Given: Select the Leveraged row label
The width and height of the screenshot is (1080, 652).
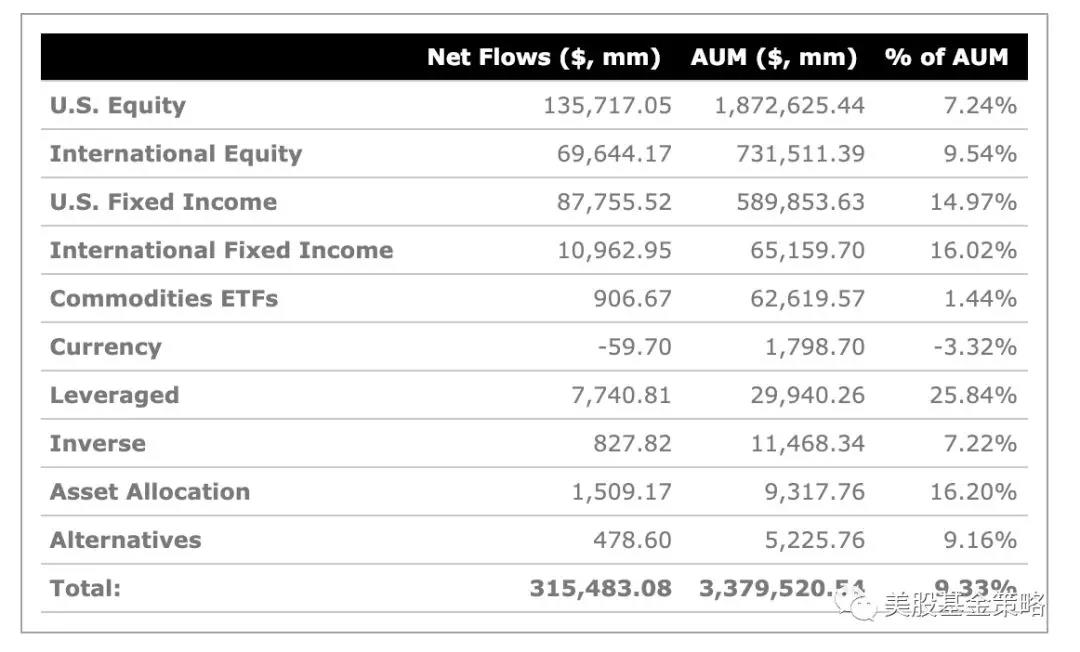Looking at the screenshot, I should tap(114, 395).
